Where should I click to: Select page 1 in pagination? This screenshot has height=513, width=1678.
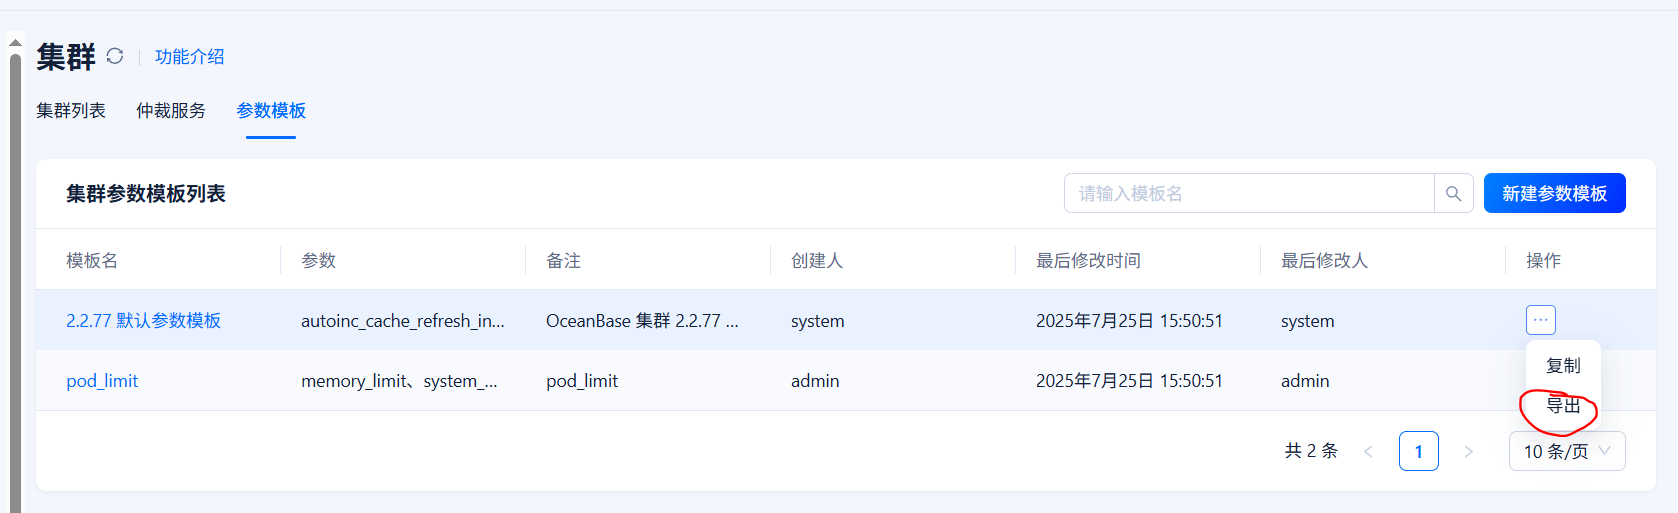click(x=1418, y=451)
